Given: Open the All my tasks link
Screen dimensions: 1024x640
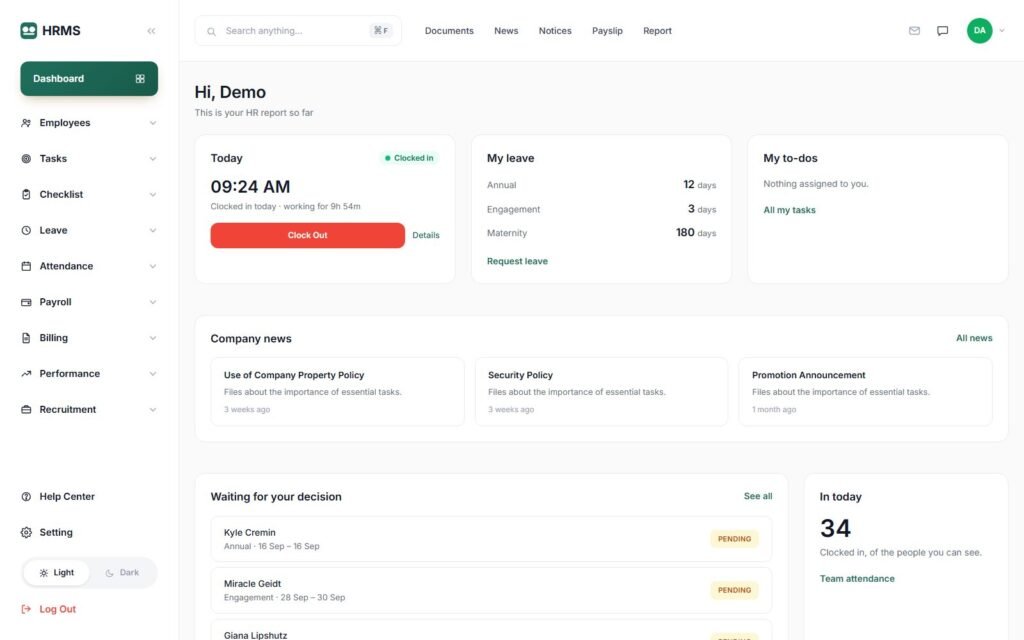Looking at the screenshot, I should point(790,210).
